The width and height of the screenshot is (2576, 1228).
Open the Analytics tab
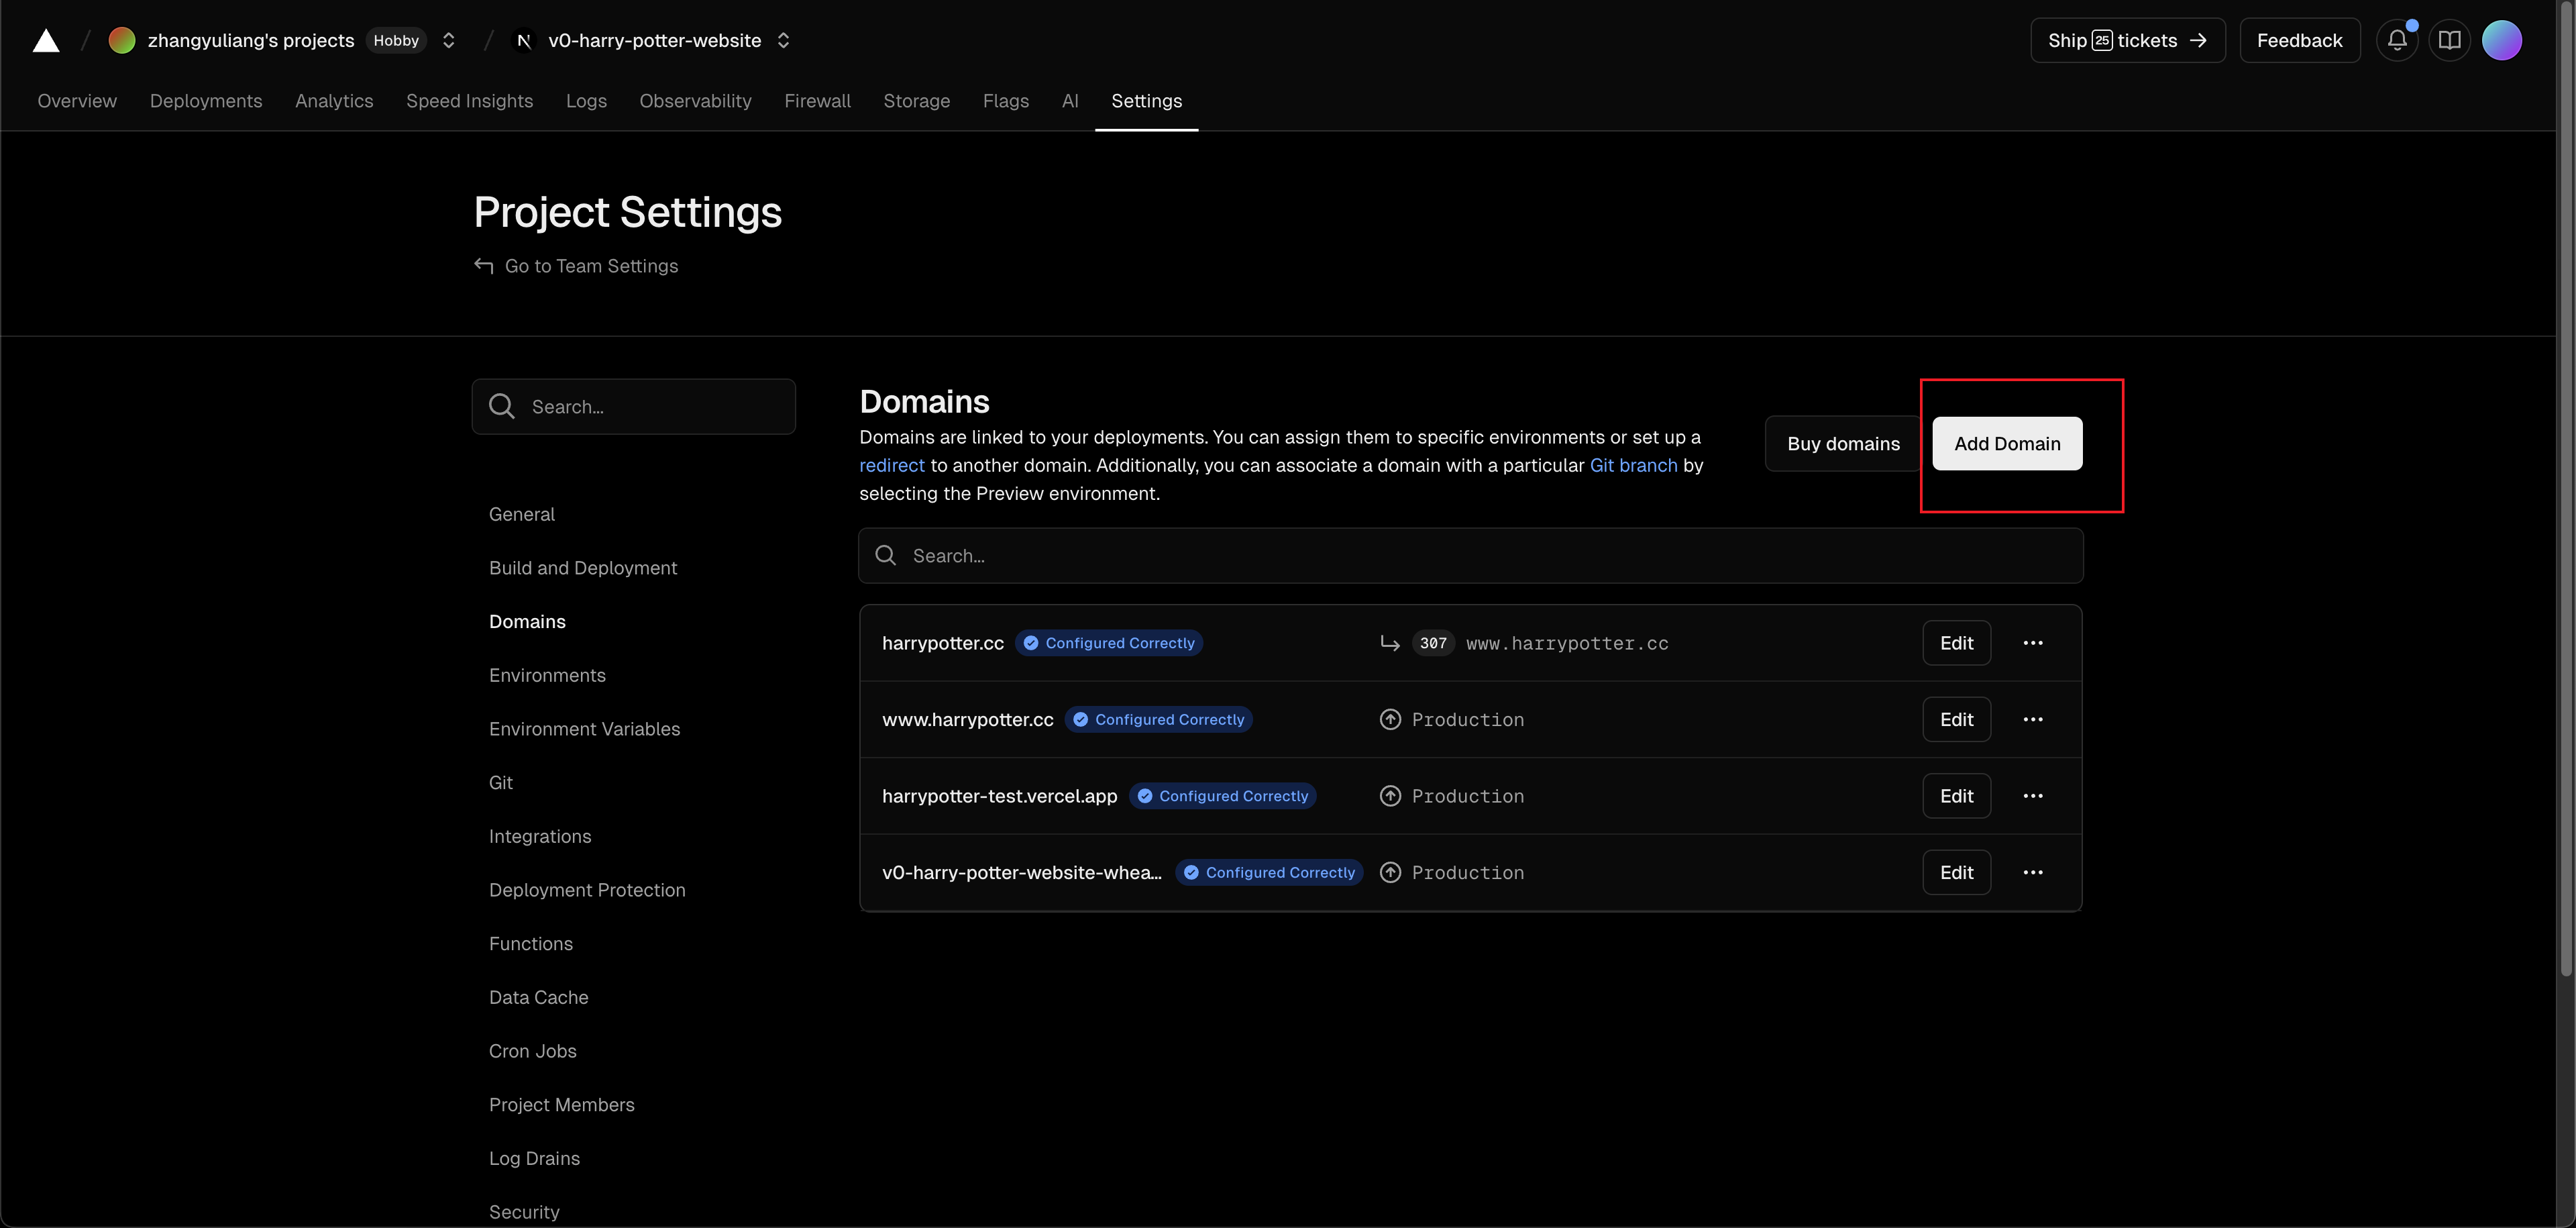(x=334, y=101)
